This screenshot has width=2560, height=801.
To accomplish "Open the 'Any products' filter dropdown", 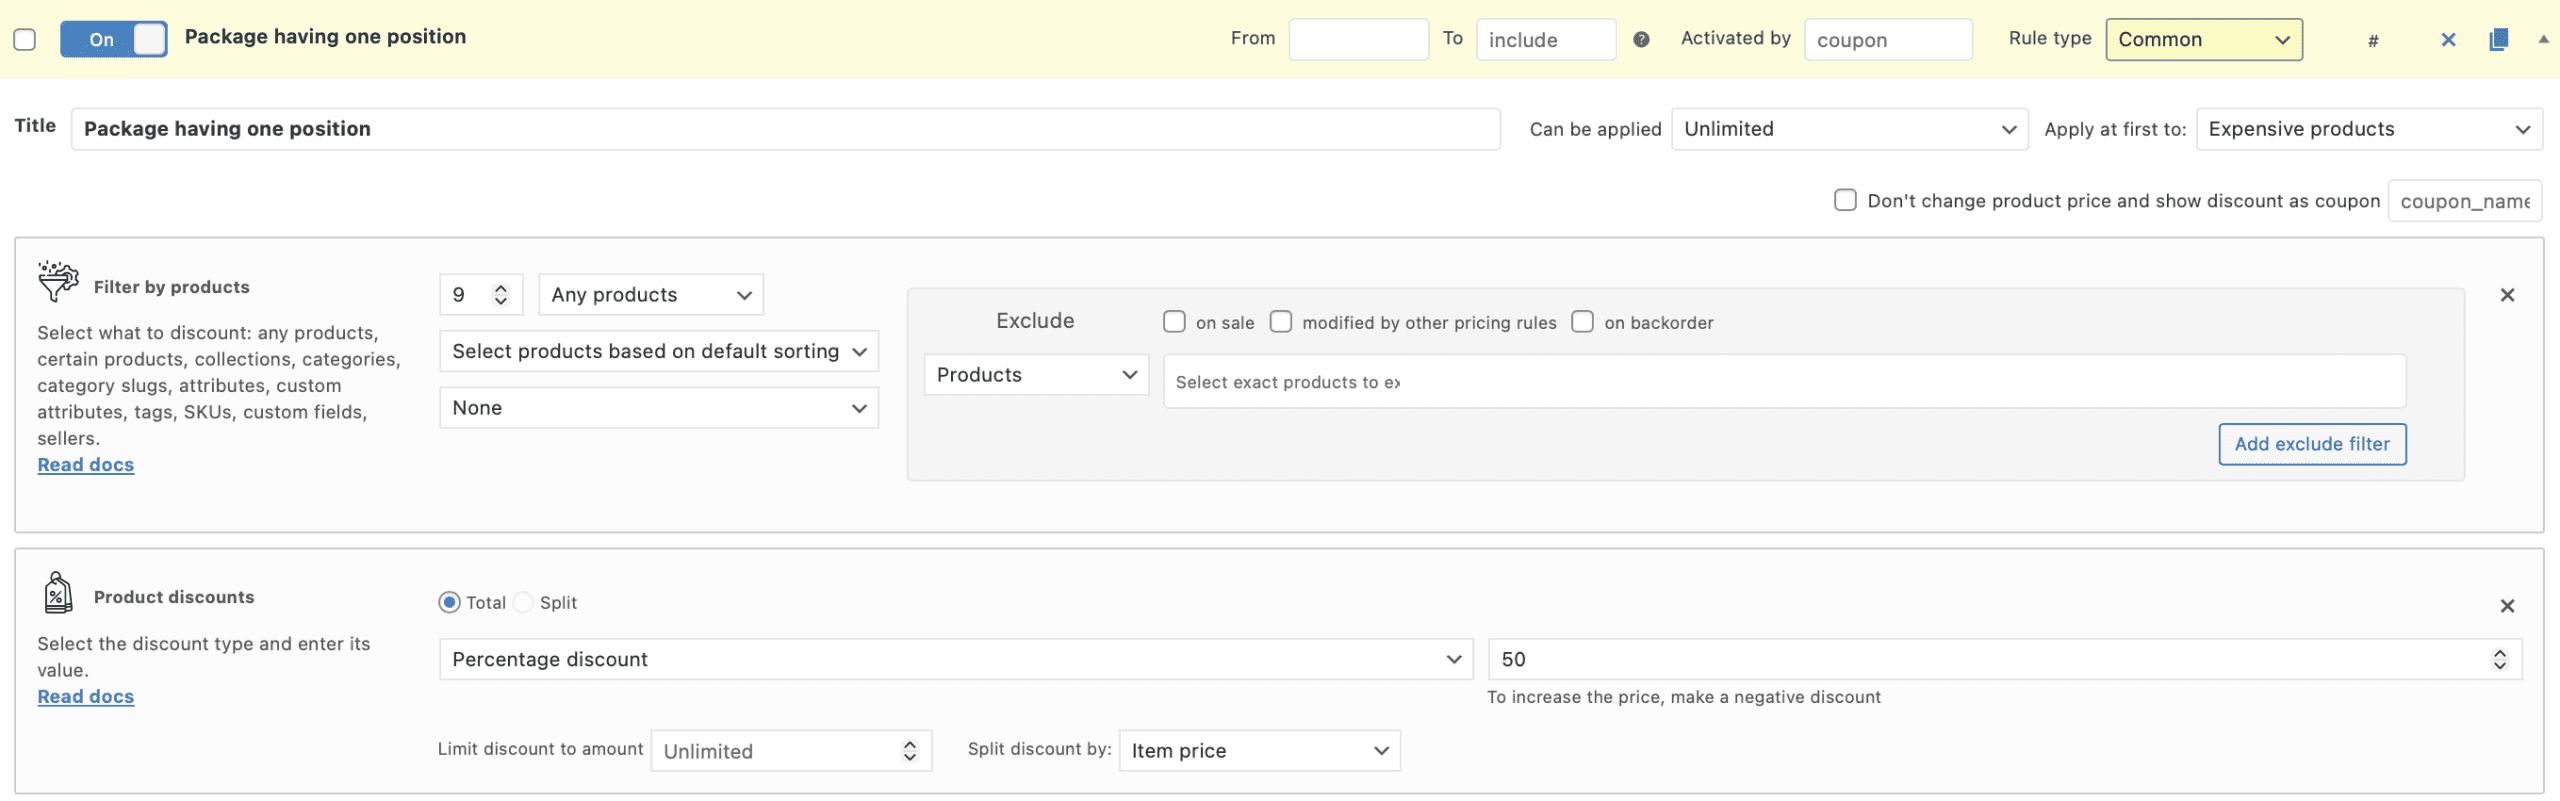I will [650, 295].
